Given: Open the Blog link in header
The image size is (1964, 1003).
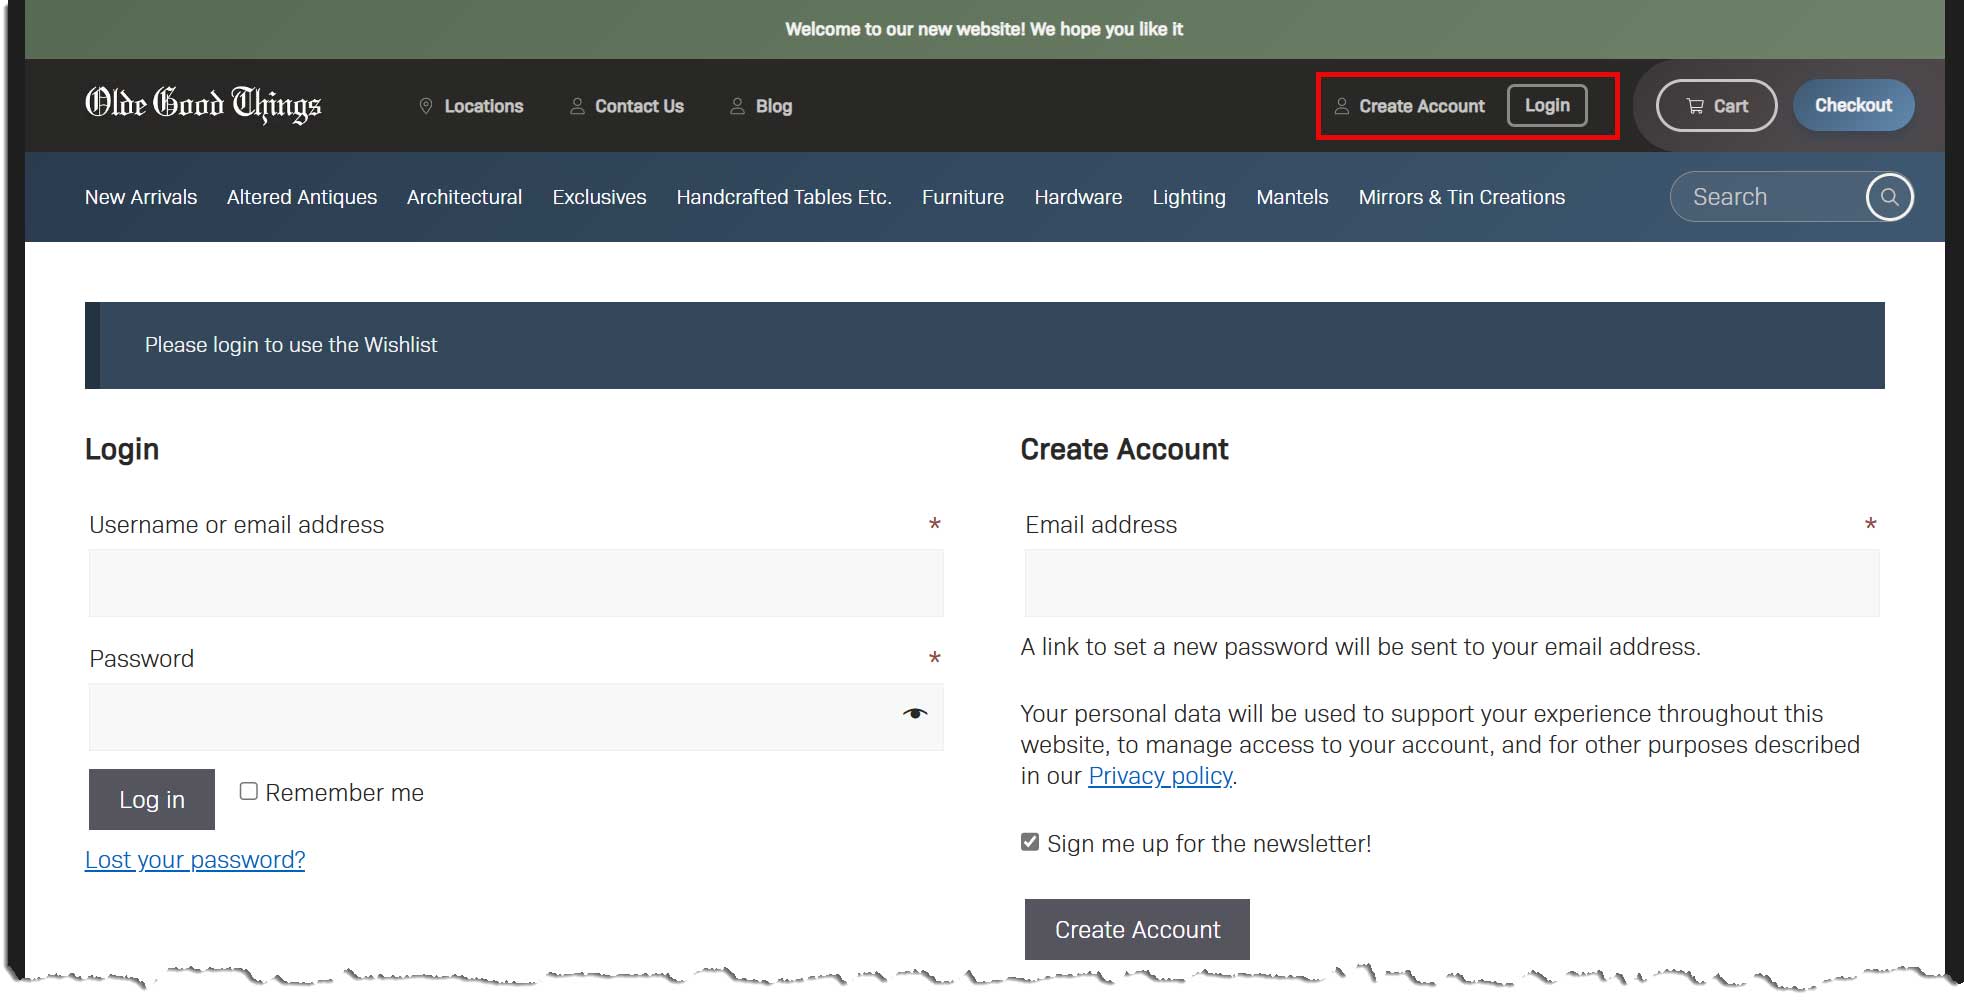Looking at the screenshot, I should tap(761, 106).
